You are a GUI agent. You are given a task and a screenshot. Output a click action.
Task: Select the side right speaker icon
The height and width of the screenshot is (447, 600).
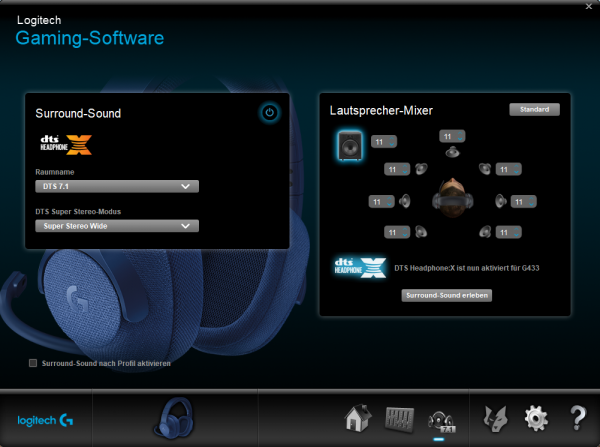tap(501, 201)
